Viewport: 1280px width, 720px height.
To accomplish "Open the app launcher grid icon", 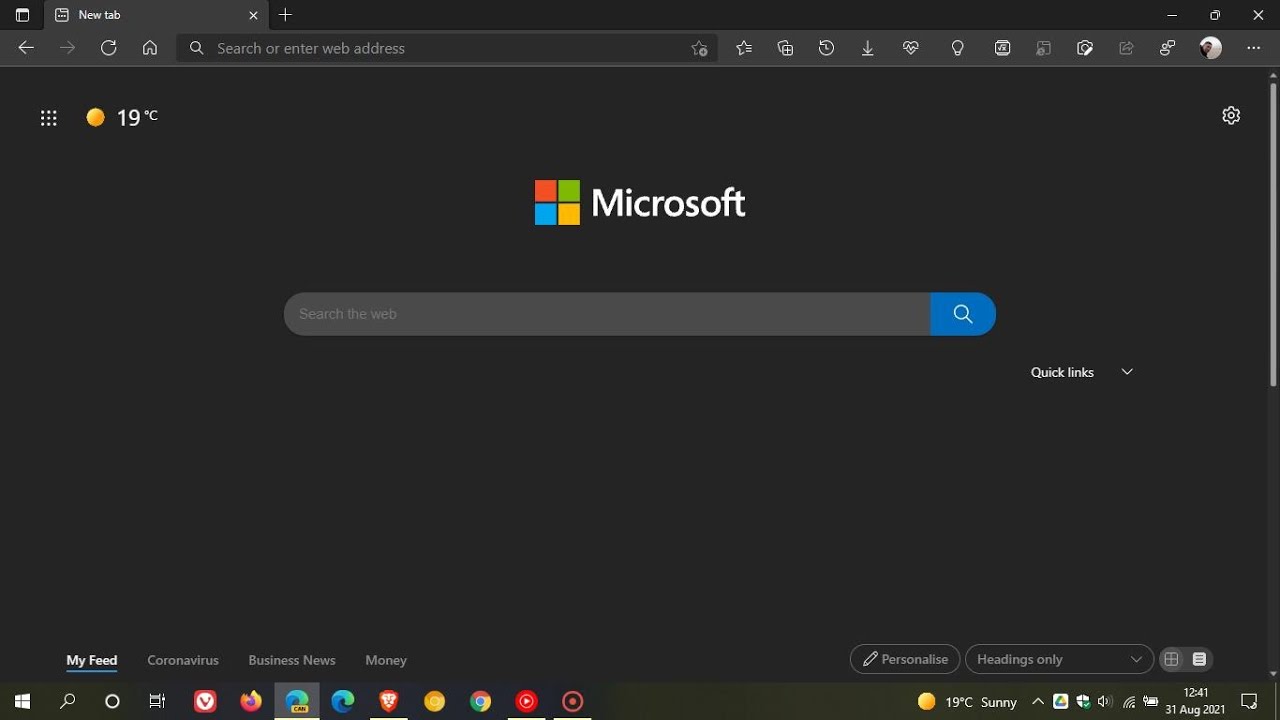I will pos(48,118).
